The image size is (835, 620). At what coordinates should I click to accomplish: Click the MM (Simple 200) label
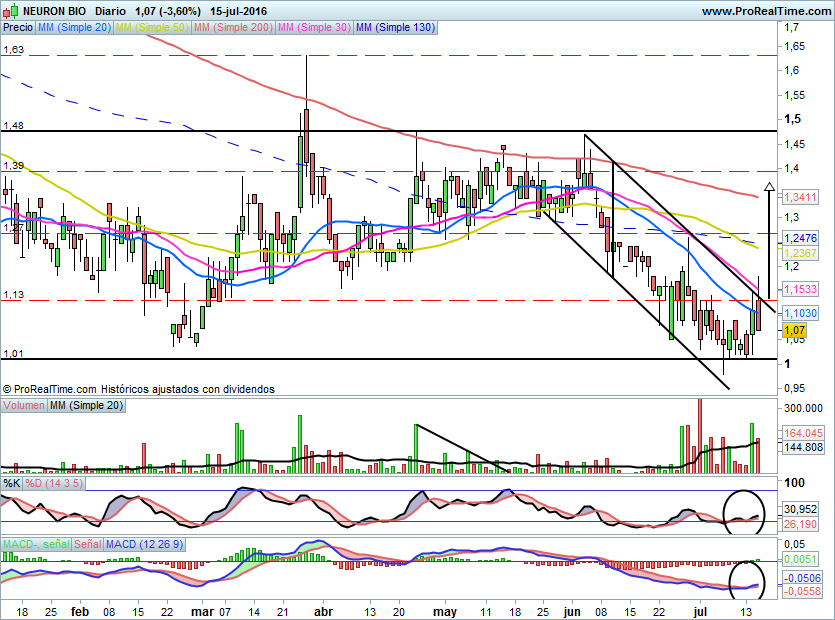(233, 28)
